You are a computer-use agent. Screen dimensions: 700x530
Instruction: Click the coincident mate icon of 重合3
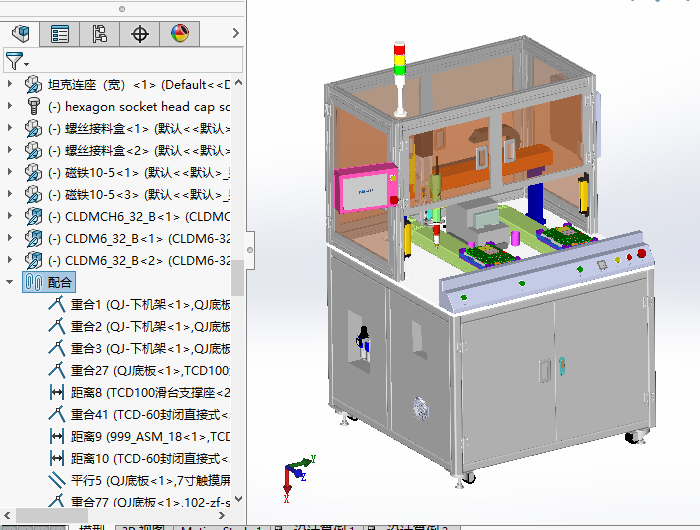pos(57,348)
